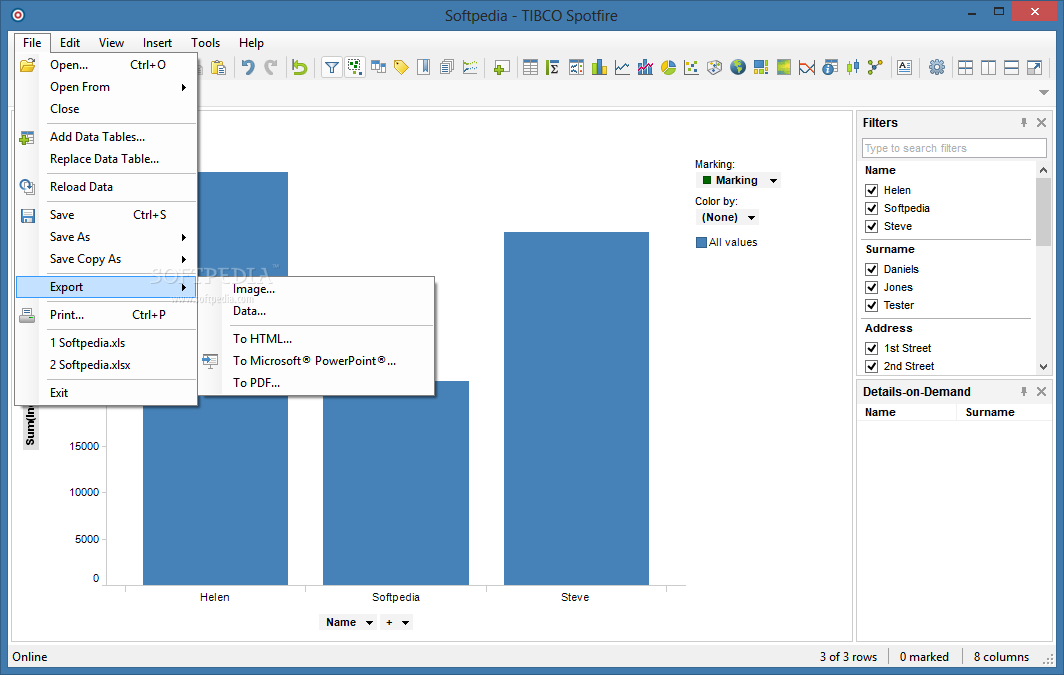
Task: Create a Parallel Coordinate Plot visualization
Action: 807,67
